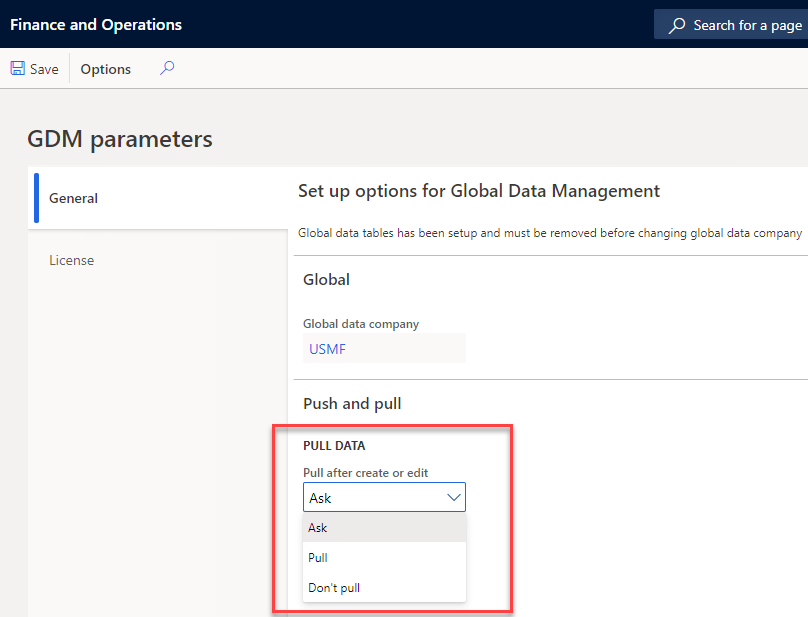Collapse the Push and pull section header
The width and height of the screenshot is (808, 617).
click(x=352, y=404)
